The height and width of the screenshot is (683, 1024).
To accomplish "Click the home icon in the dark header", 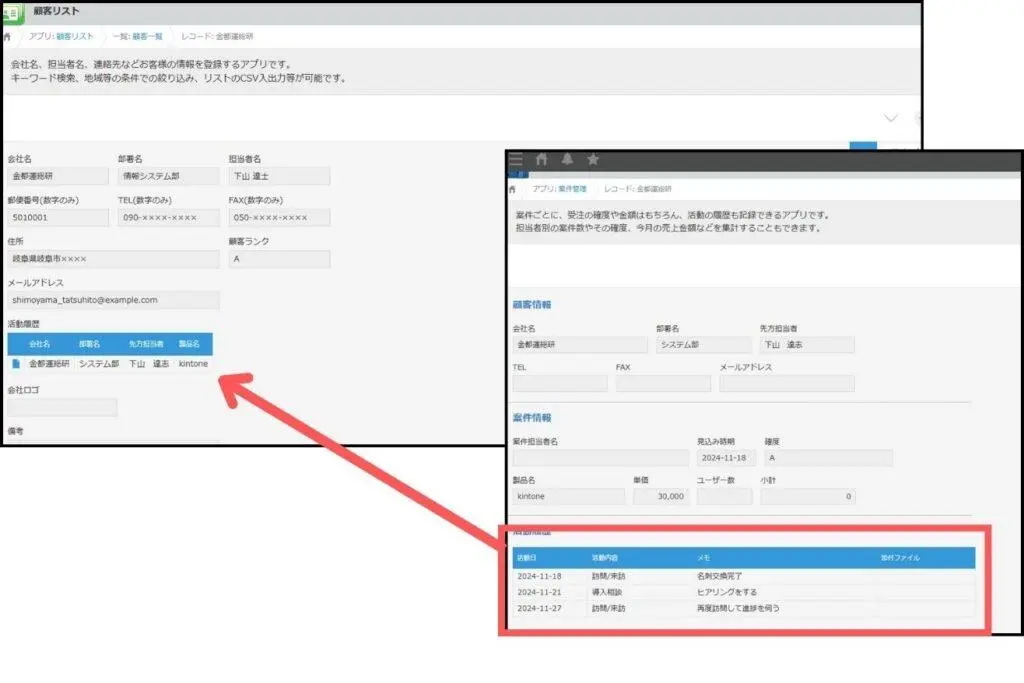I will tap(542, 160).
